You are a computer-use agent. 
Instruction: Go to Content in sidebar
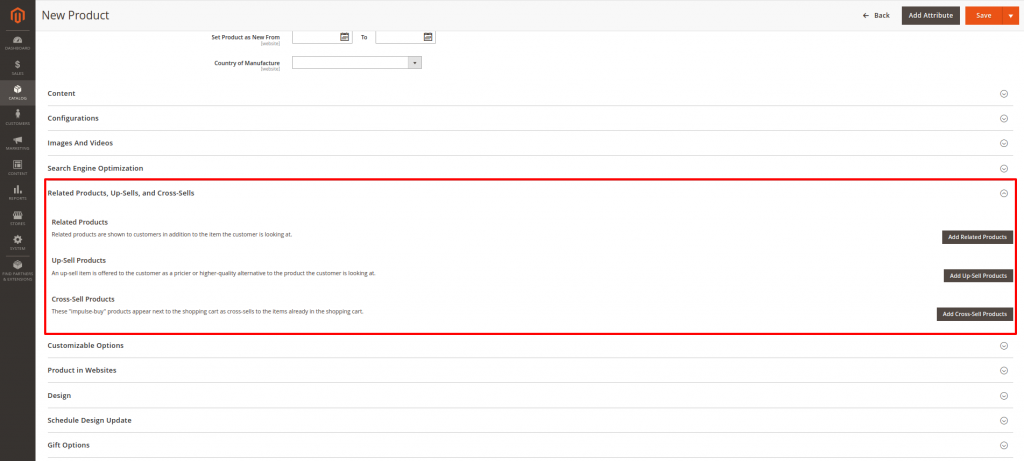(17, 167)
